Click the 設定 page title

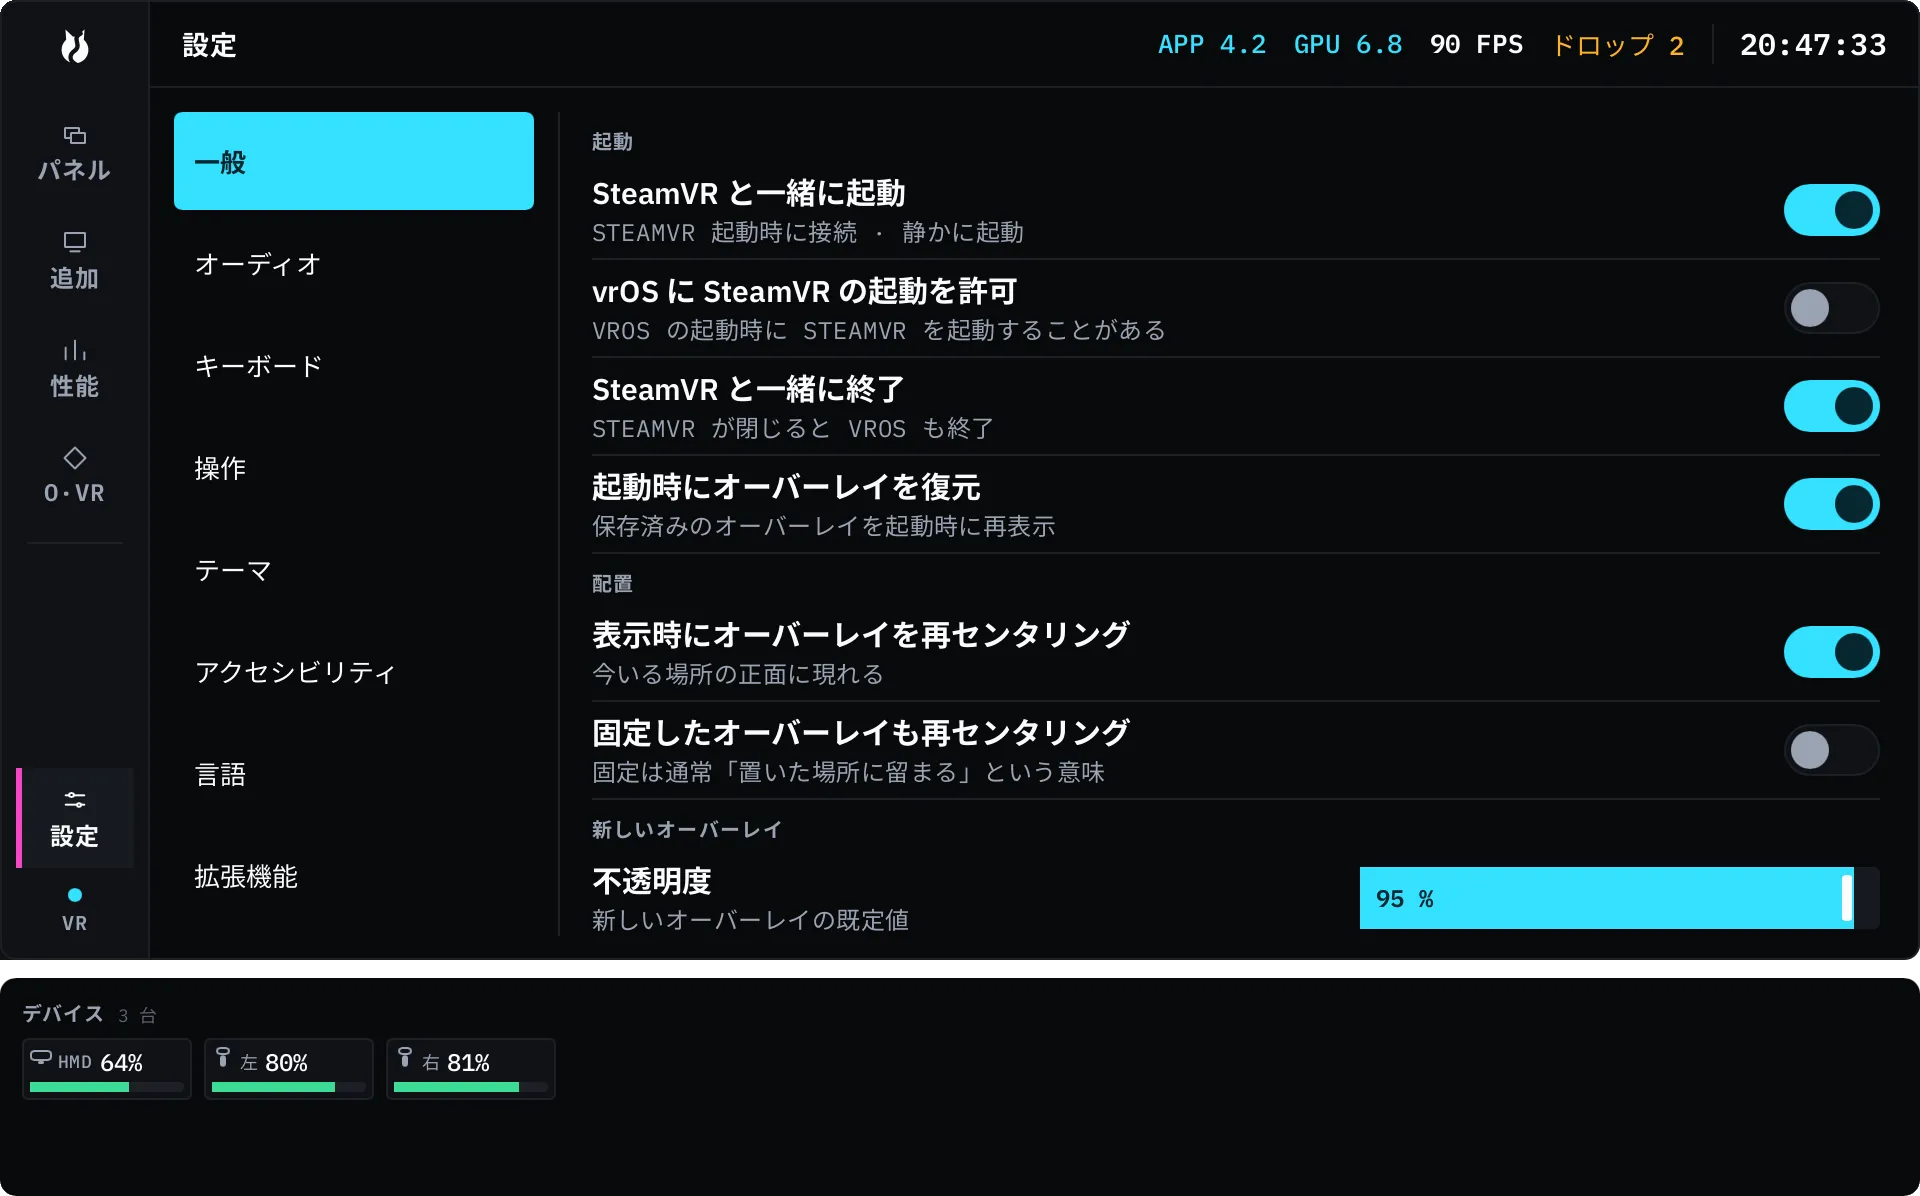209,45
